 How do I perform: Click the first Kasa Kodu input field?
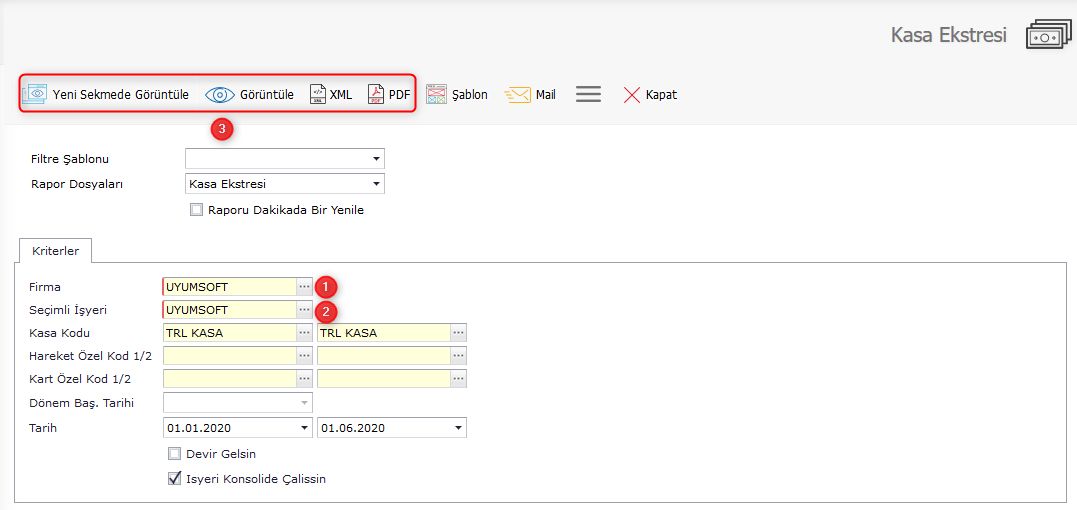[229, 333]
